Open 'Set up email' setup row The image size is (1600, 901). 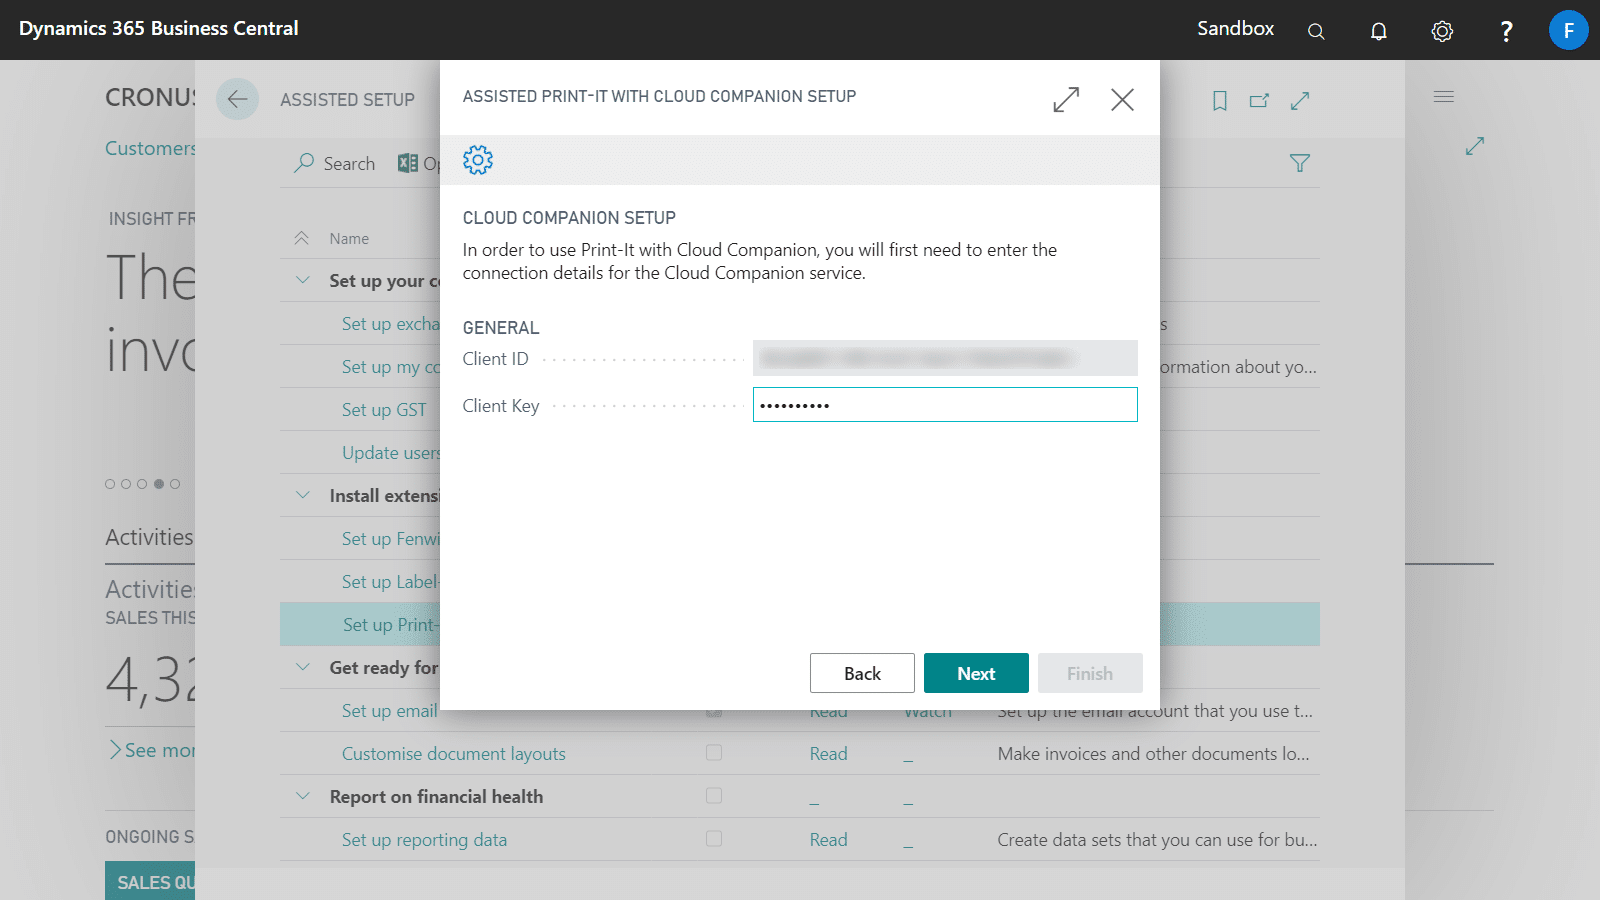(390, 711)
